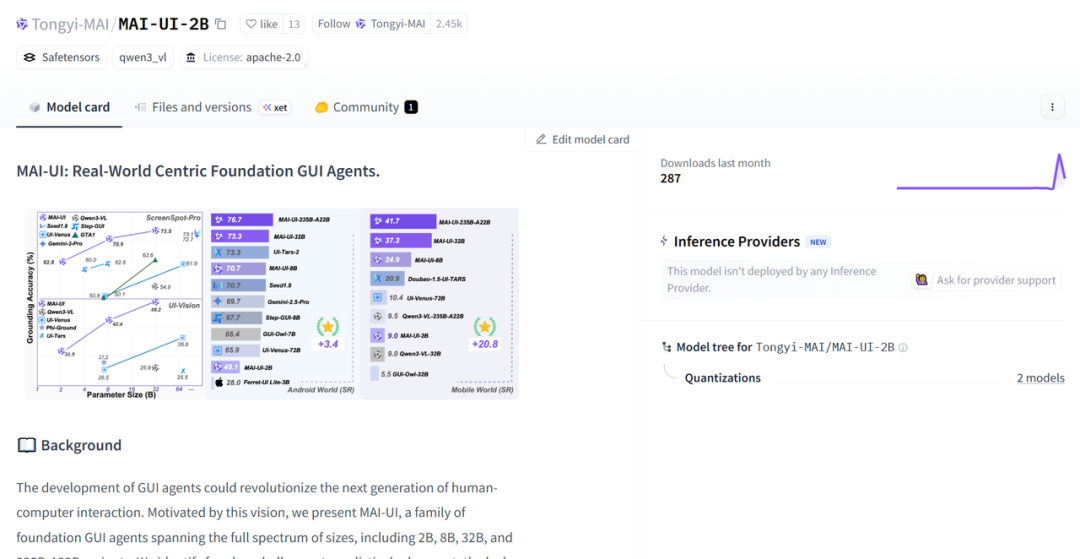Copy the model name with the copy icon
Screen dimensions: 1080x559
pyautogui.click(x=221, y=24)
